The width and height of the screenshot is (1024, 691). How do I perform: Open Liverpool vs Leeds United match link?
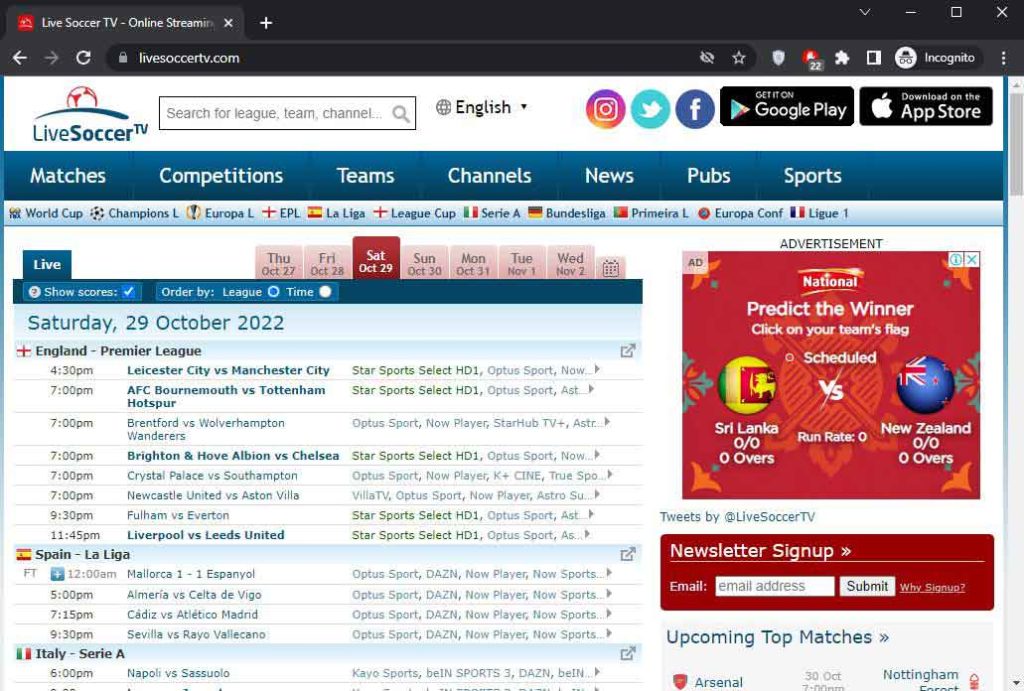click(x=205, y=535)
